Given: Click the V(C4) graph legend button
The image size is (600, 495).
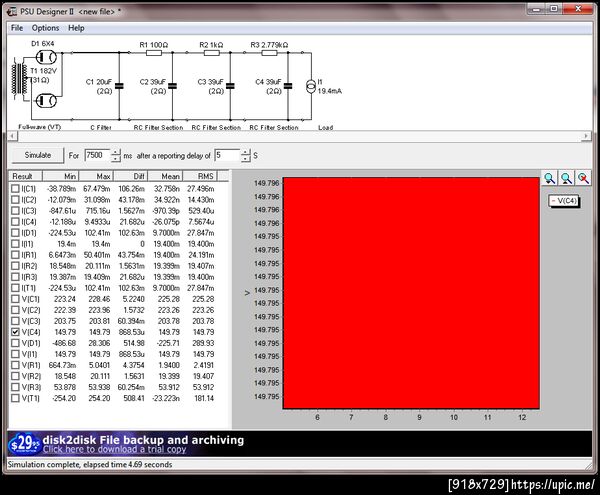Looking at the screenshot, I should (564, 201).
